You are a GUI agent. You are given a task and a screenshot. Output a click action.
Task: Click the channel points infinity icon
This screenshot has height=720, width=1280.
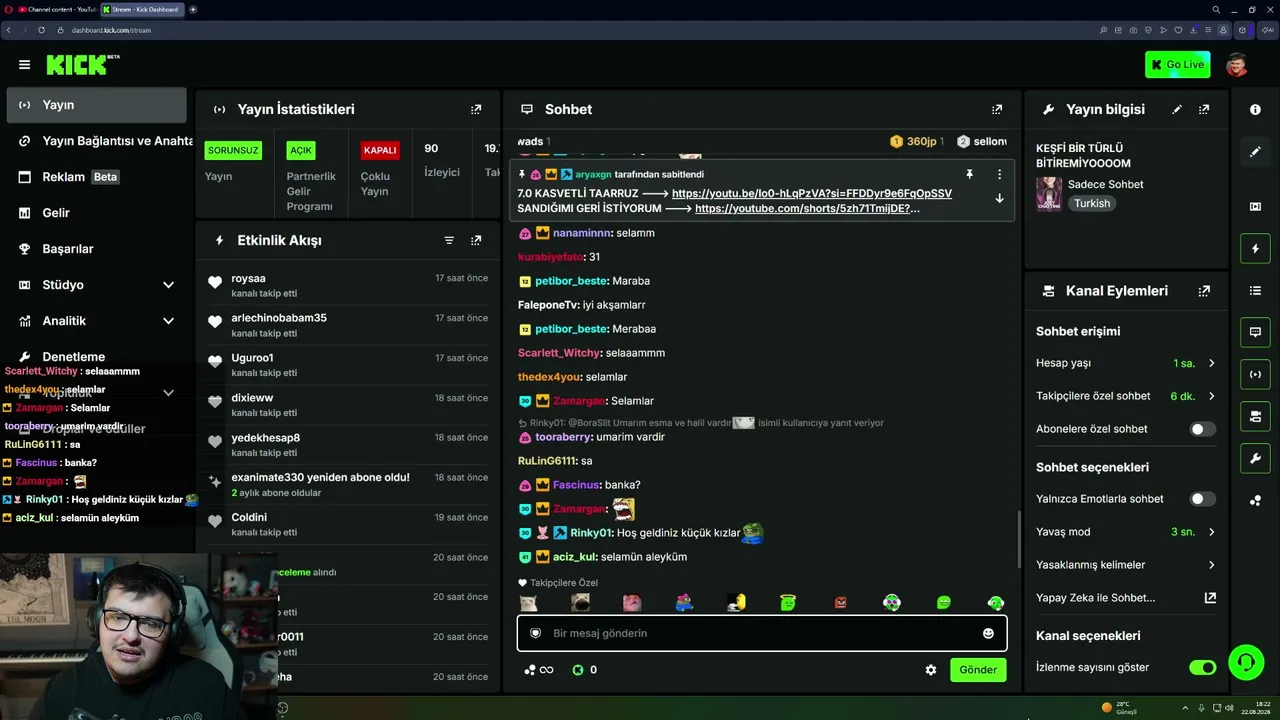click(x=540, y=670)
